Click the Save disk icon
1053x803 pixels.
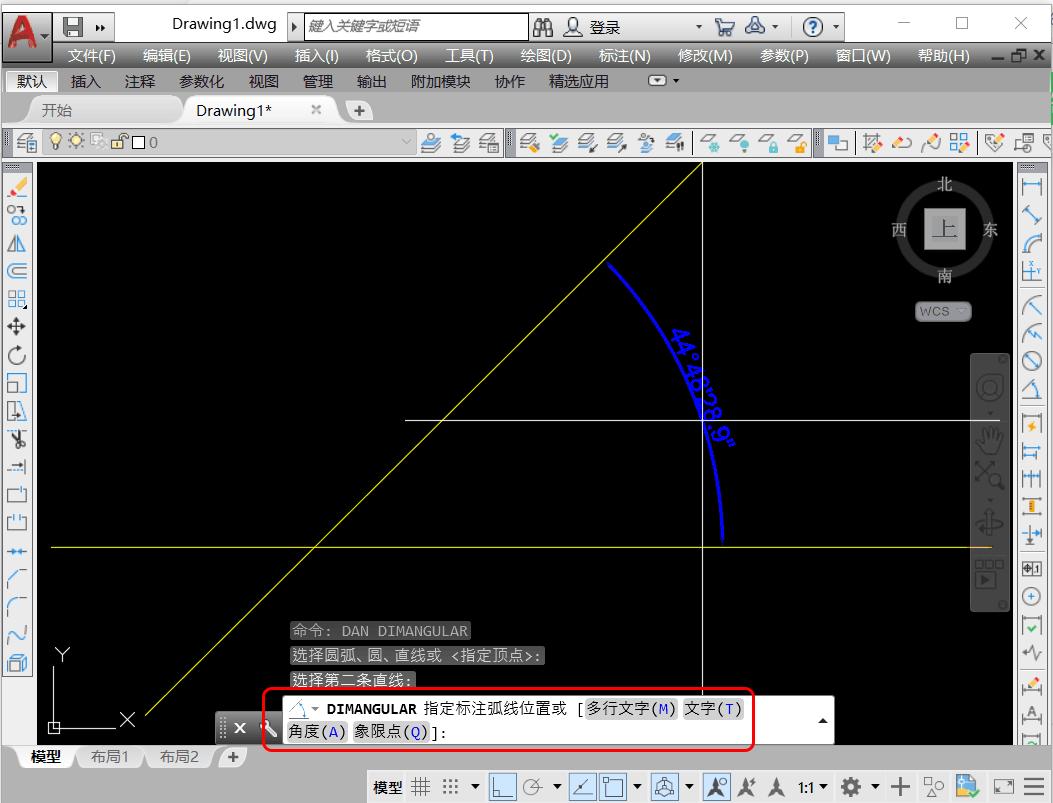coord(73,27)
